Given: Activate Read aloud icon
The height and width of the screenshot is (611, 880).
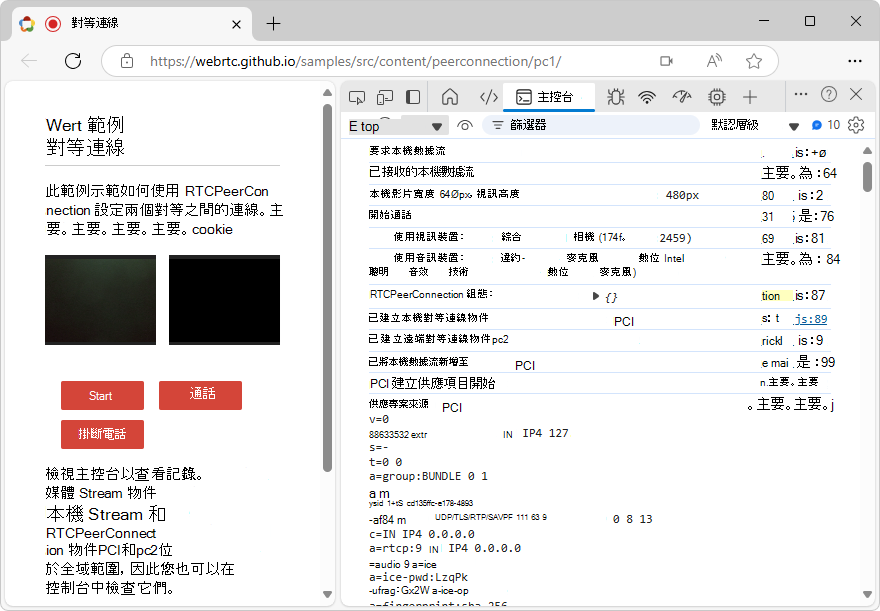Looking at the screenshot, I should tap(714, 61).
